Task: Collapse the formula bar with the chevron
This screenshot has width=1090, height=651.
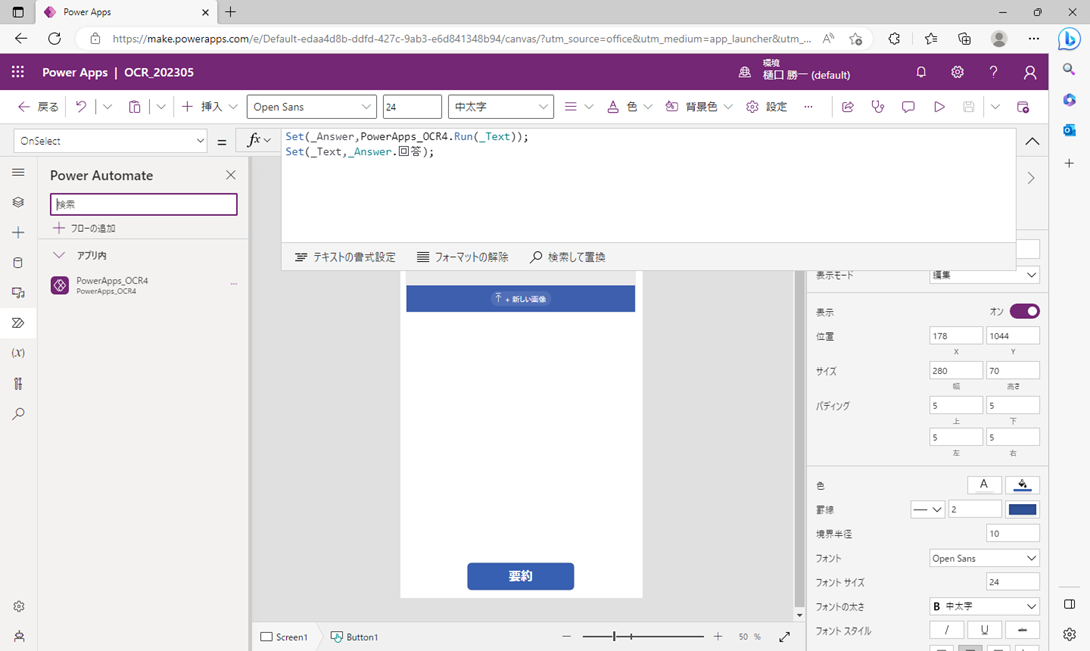Action: [1032, 141]
